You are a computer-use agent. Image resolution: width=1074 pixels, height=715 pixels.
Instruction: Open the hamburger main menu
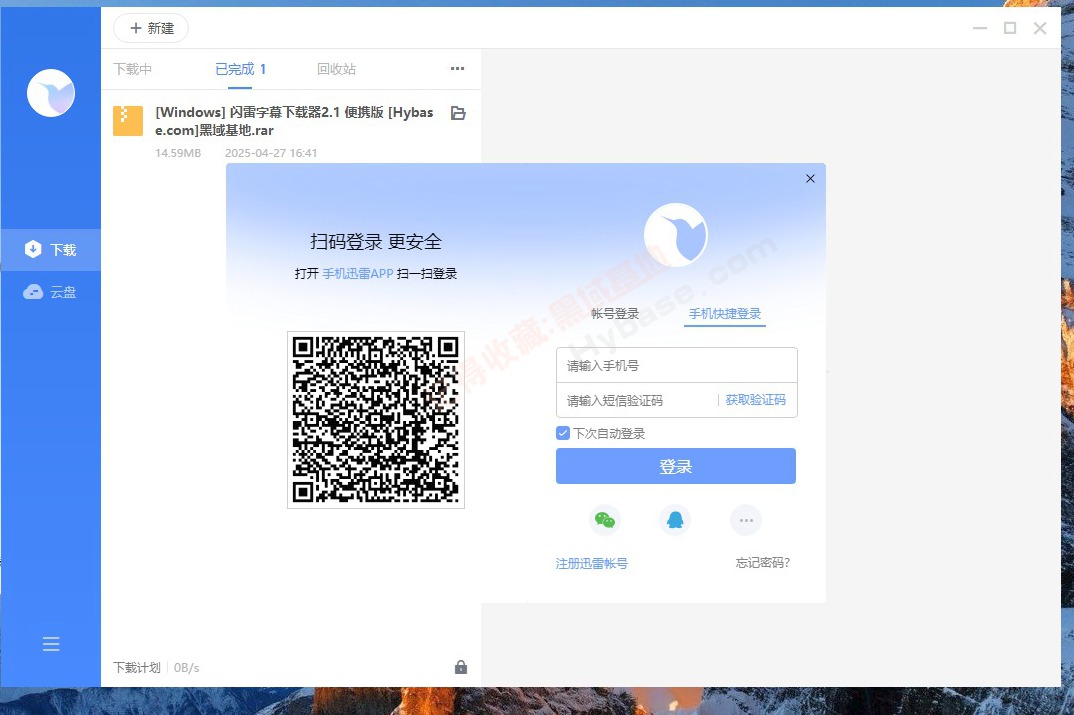(51, 644)
